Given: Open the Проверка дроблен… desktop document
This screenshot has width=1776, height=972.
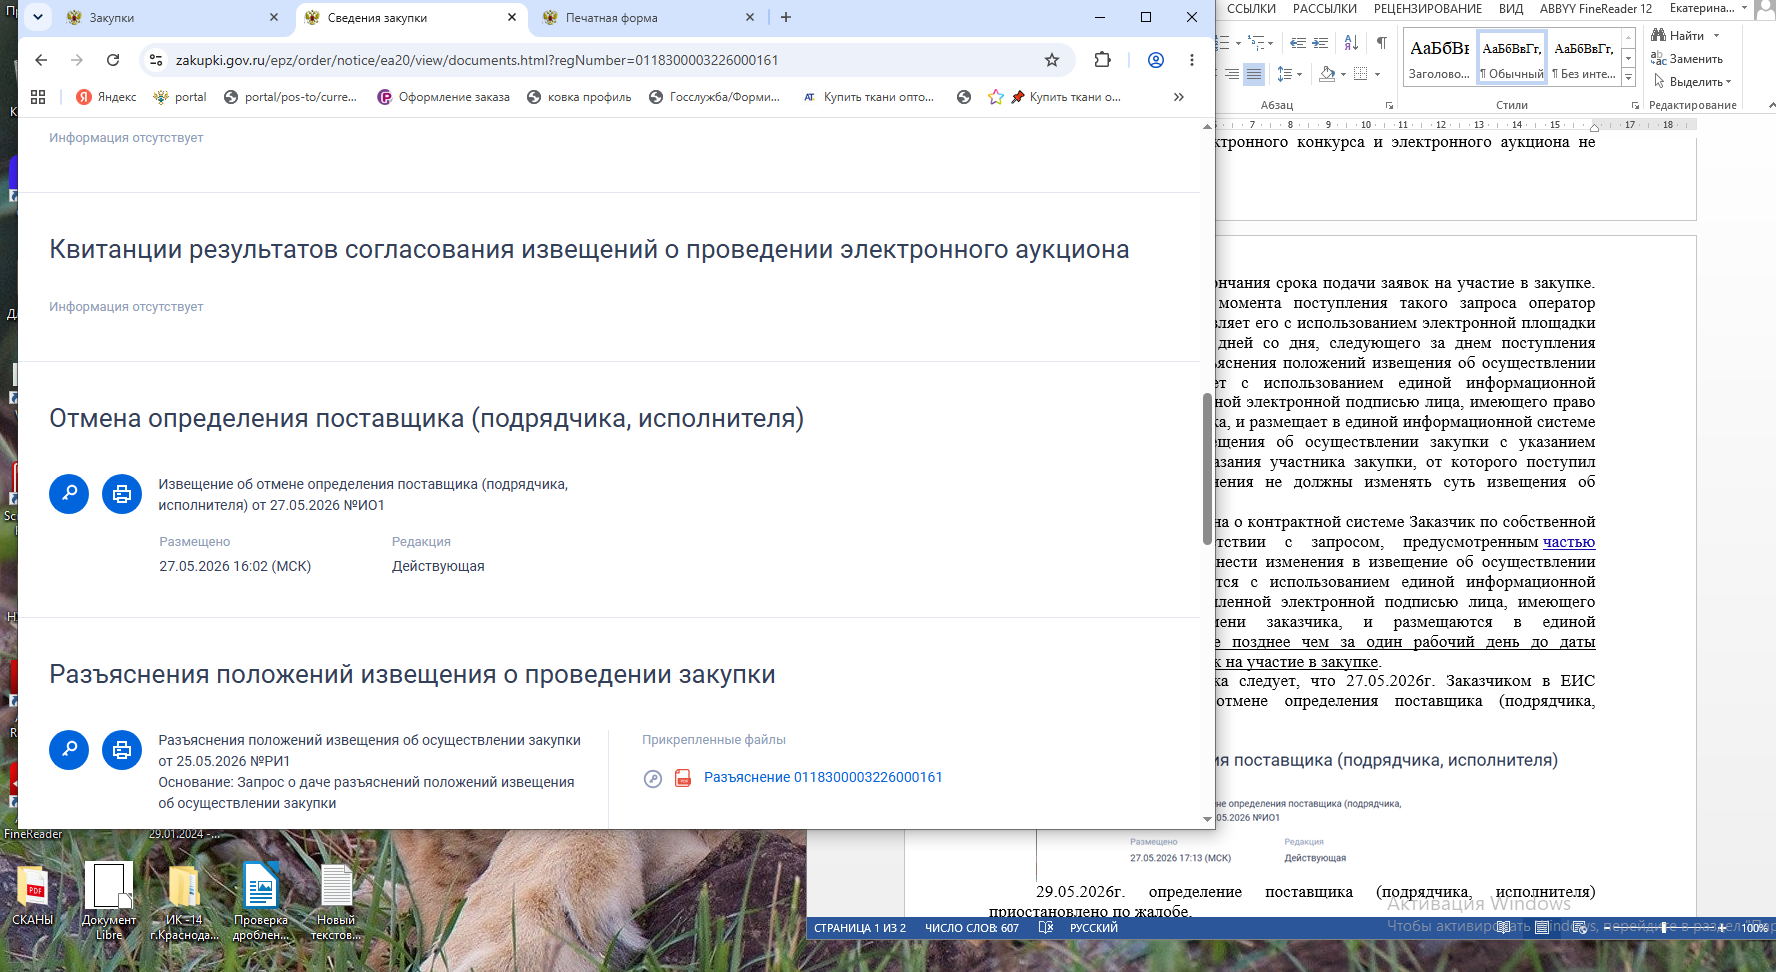Looking at the screenshot, I should (x=261, y=902).
